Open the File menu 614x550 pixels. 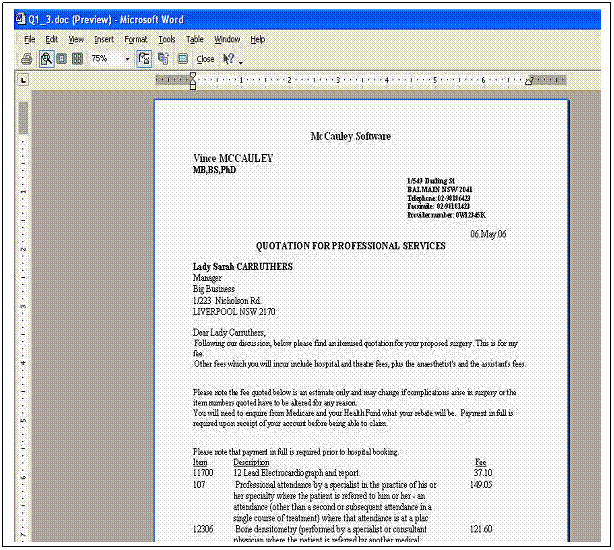coord(29,40)
